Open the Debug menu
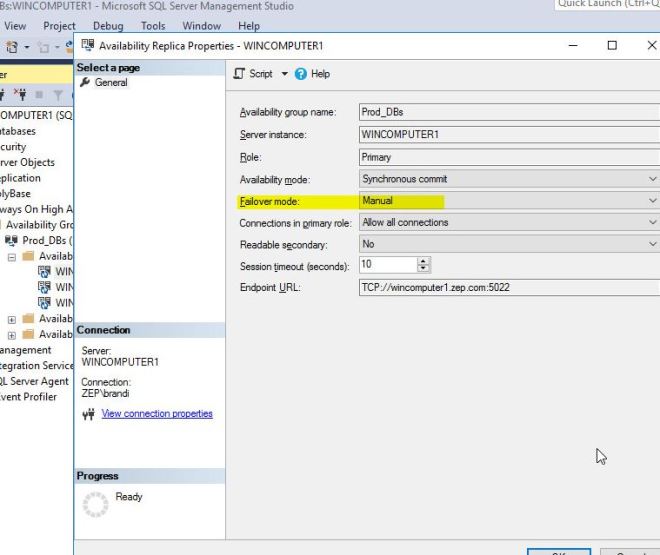 (108, 26)
